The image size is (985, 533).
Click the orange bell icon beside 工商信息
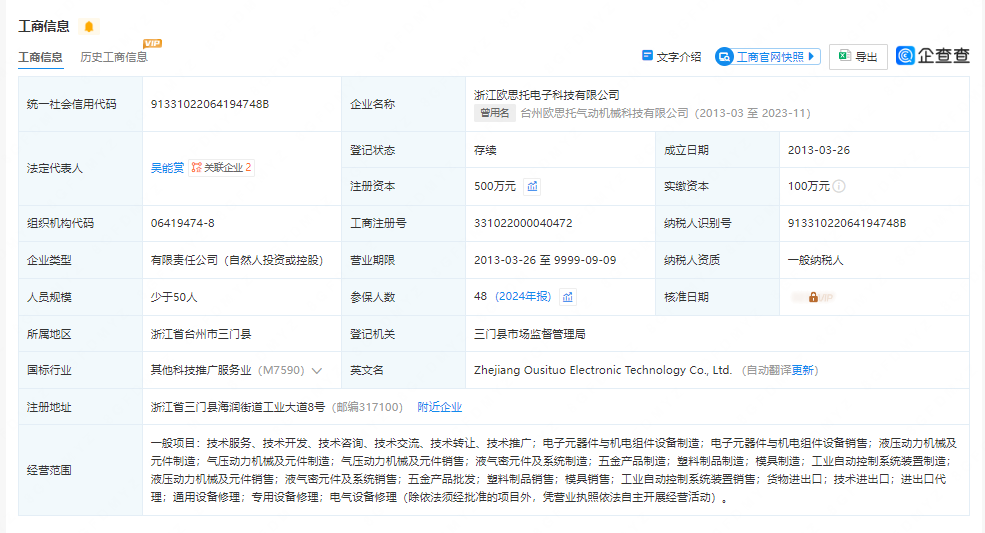pos(89,26)
